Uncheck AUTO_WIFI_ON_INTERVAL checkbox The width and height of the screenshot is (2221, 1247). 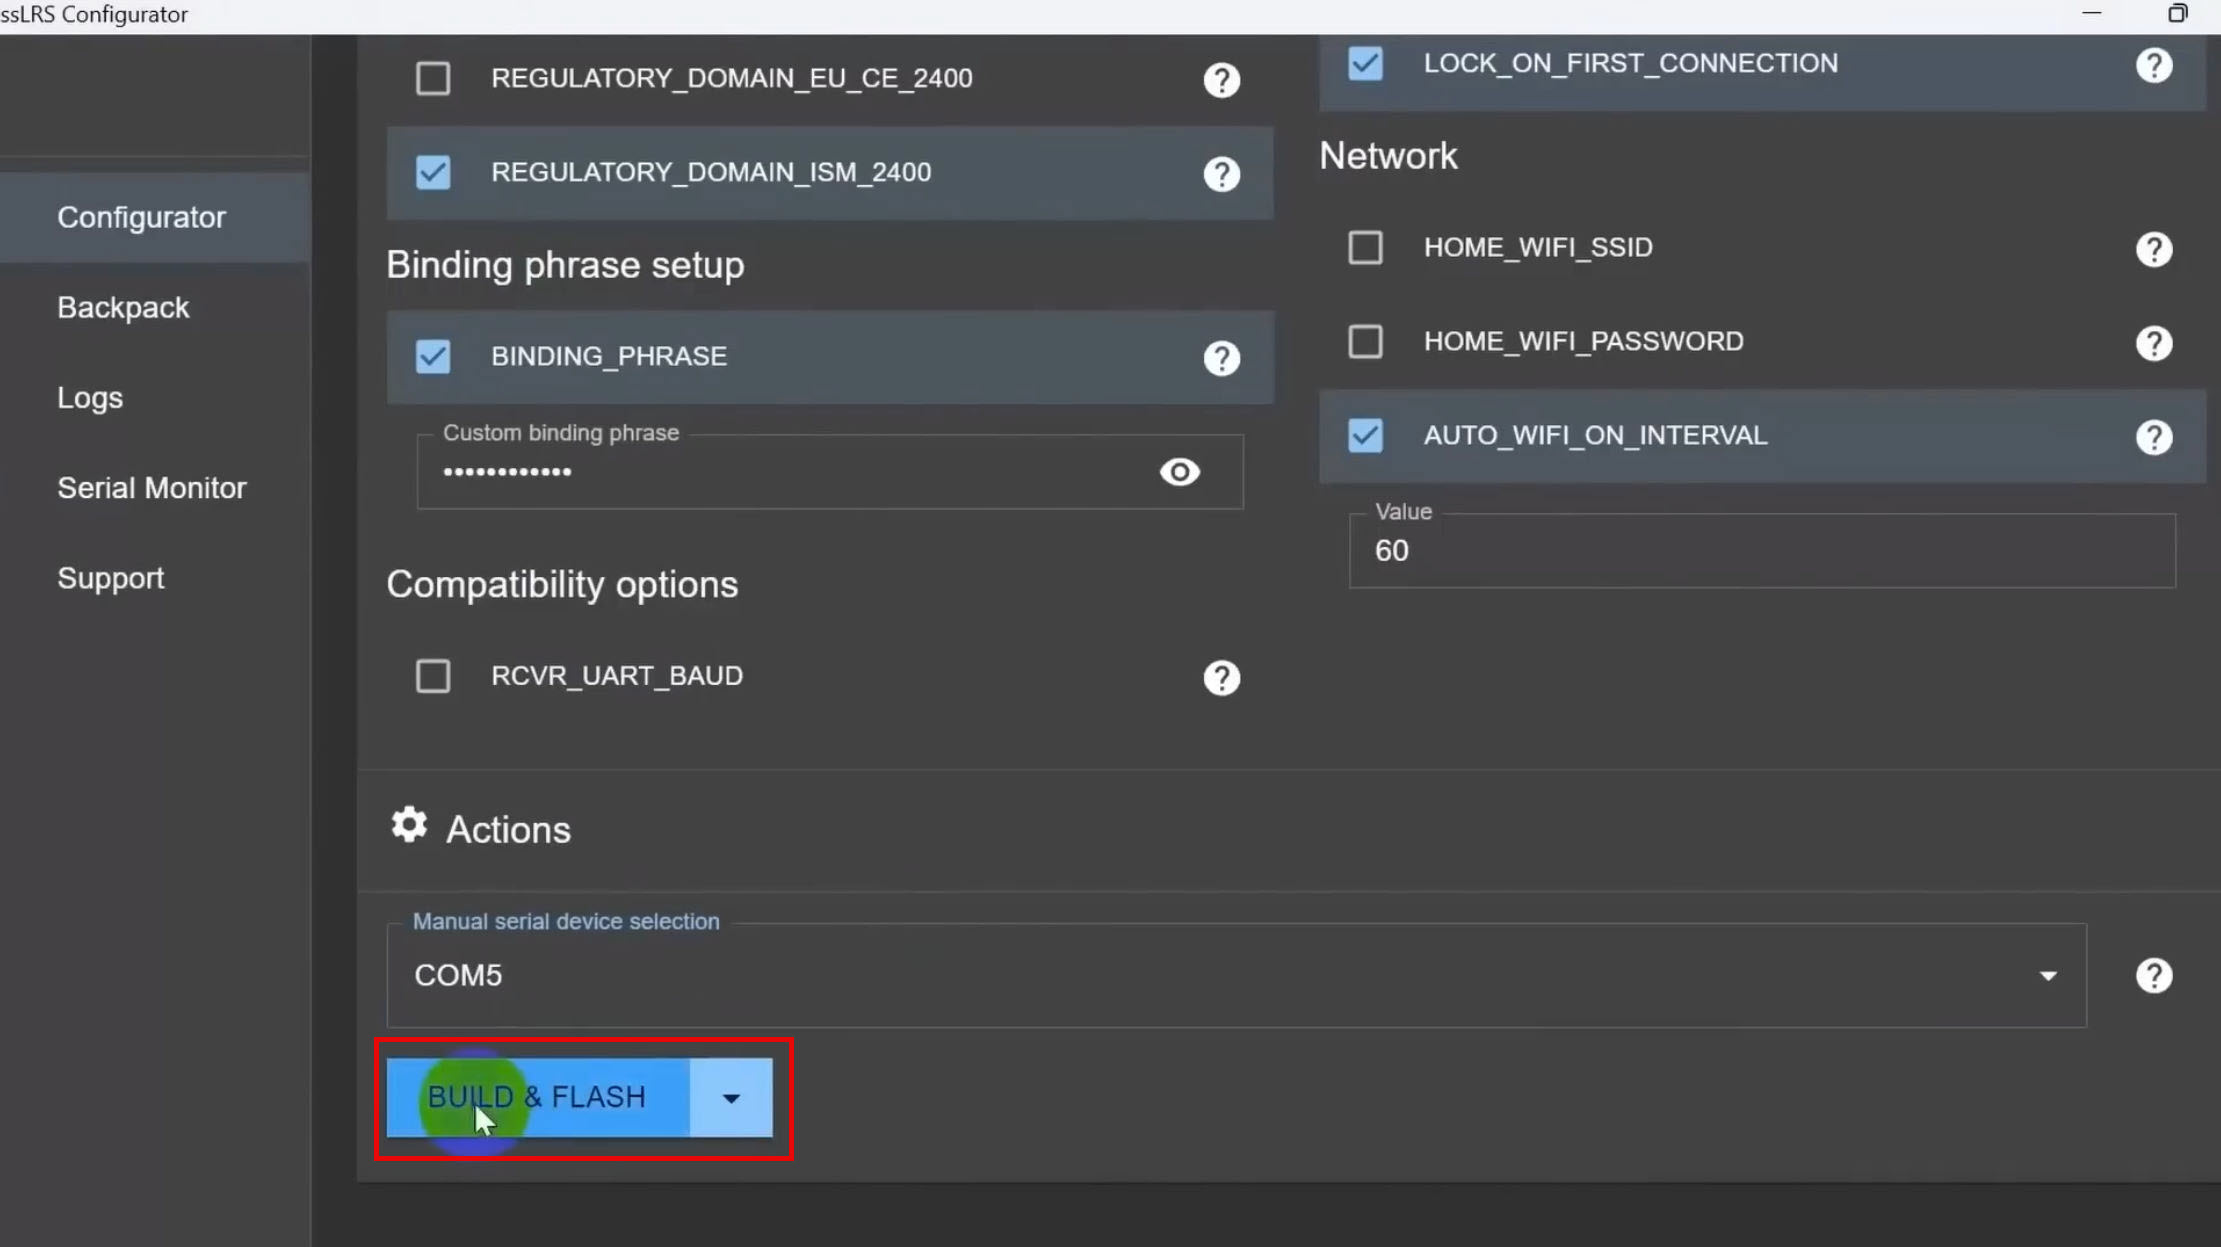click(1365, 435)
